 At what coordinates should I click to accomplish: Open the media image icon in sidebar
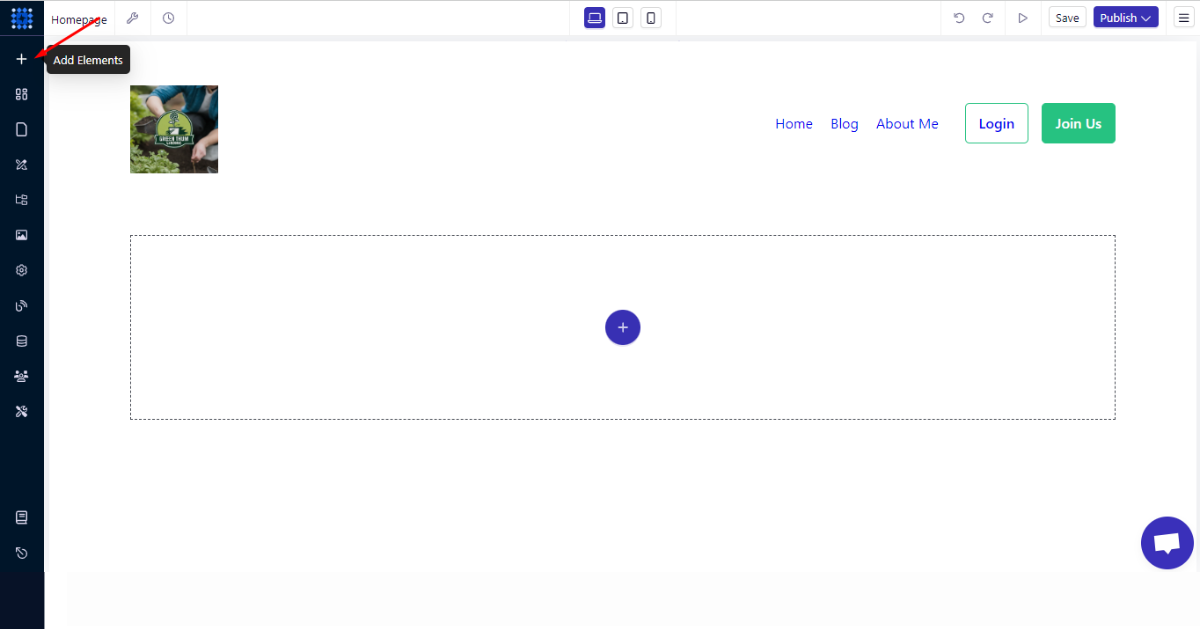[x=21, y=235]
